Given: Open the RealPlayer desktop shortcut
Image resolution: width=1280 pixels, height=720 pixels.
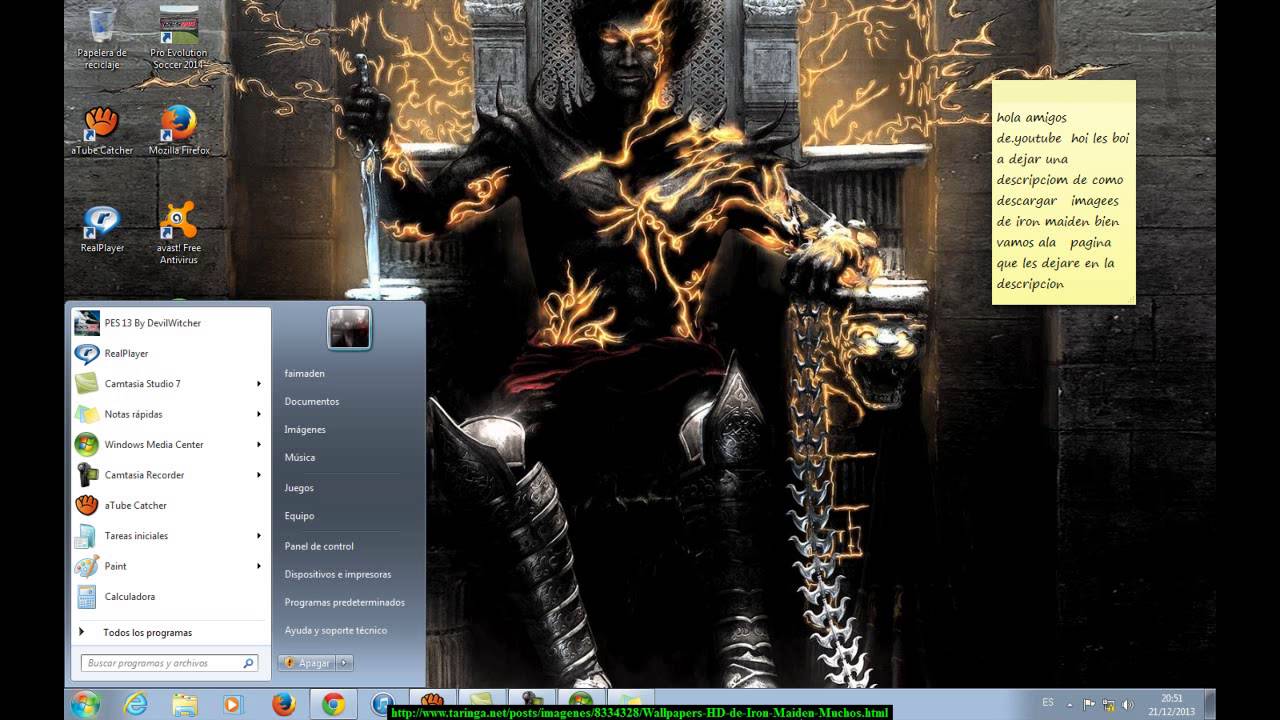Looking at the screenshot, I should [101, 229].
